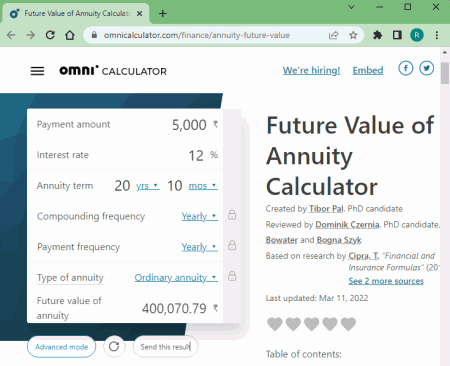
Task: Open Ordinary annuity type dropdown
Action: pos(176,278)
